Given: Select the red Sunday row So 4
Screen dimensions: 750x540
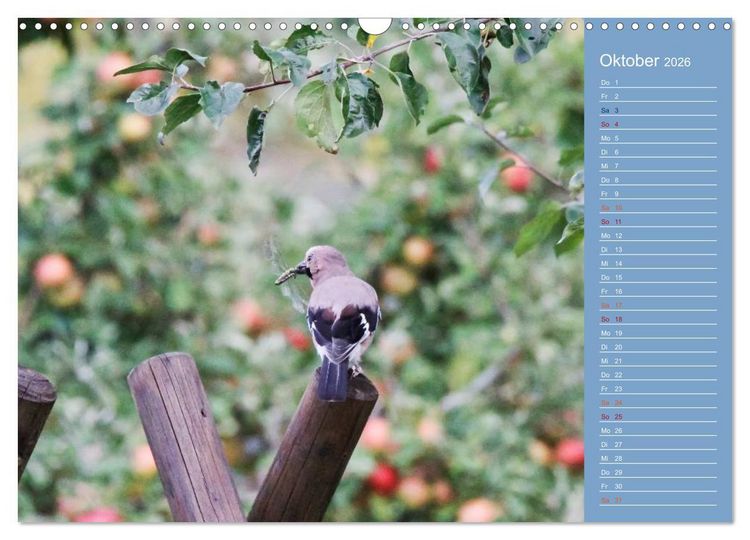Looking at the screenshot, I should coord(658,124).
